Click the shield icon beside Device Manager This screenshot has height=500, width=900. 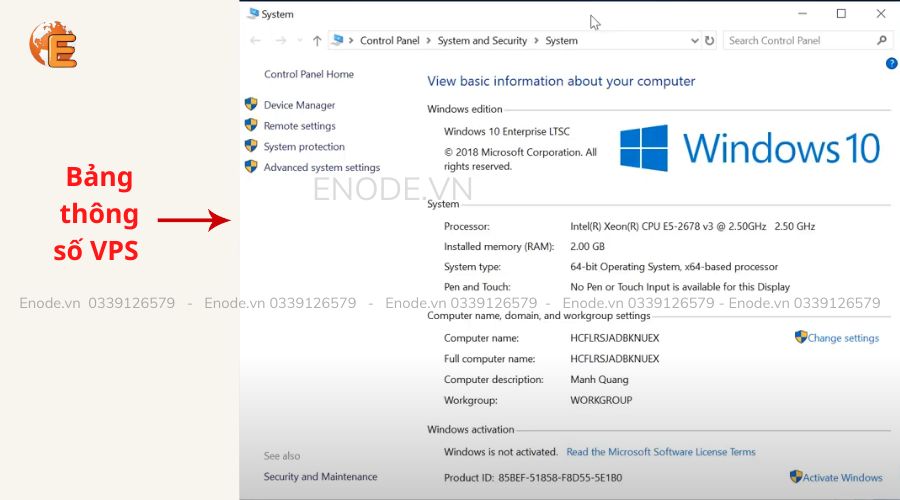click(x=251, y=104)
